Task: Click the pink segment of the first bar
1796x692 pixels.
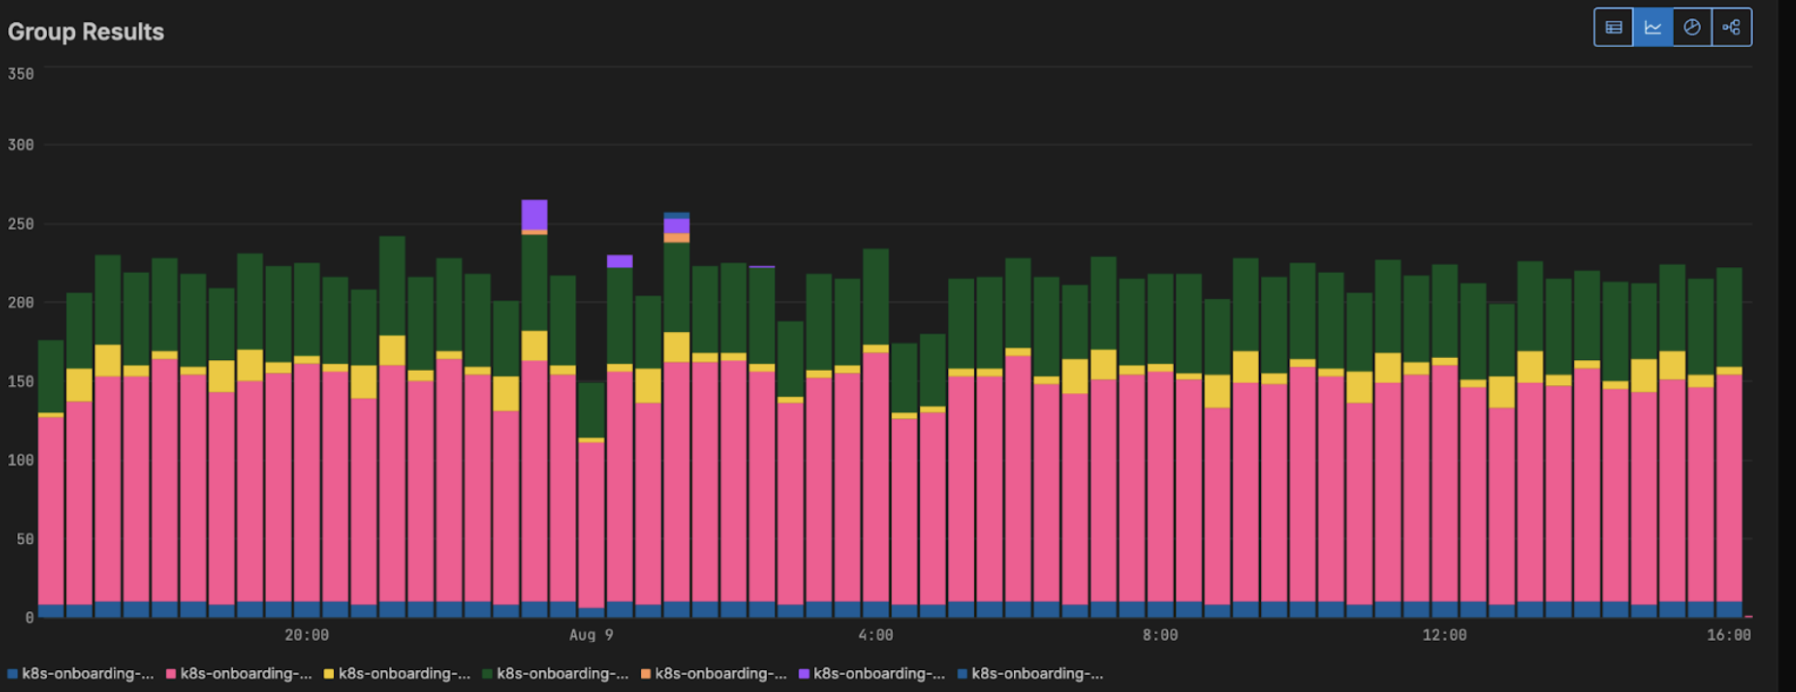Action: 51,510
